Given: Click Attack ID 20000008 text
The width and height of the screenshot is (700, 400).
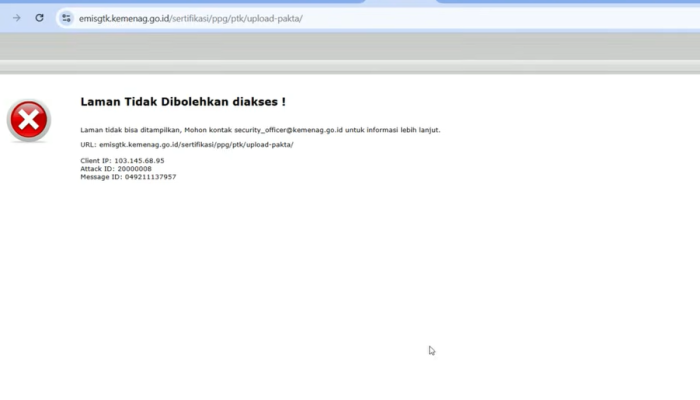Looking at the screenshot, I should [116, 169].
